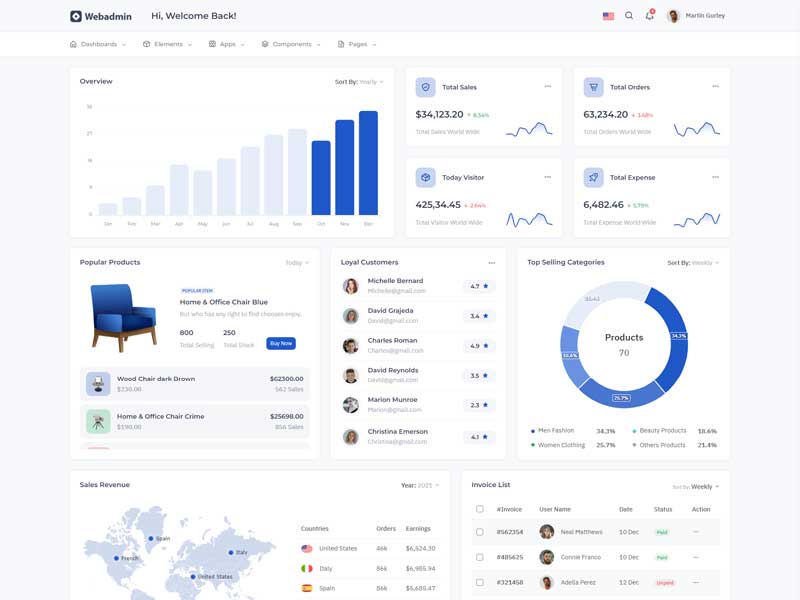Open the Loyal Customers three-dot menu

[491, 263]
